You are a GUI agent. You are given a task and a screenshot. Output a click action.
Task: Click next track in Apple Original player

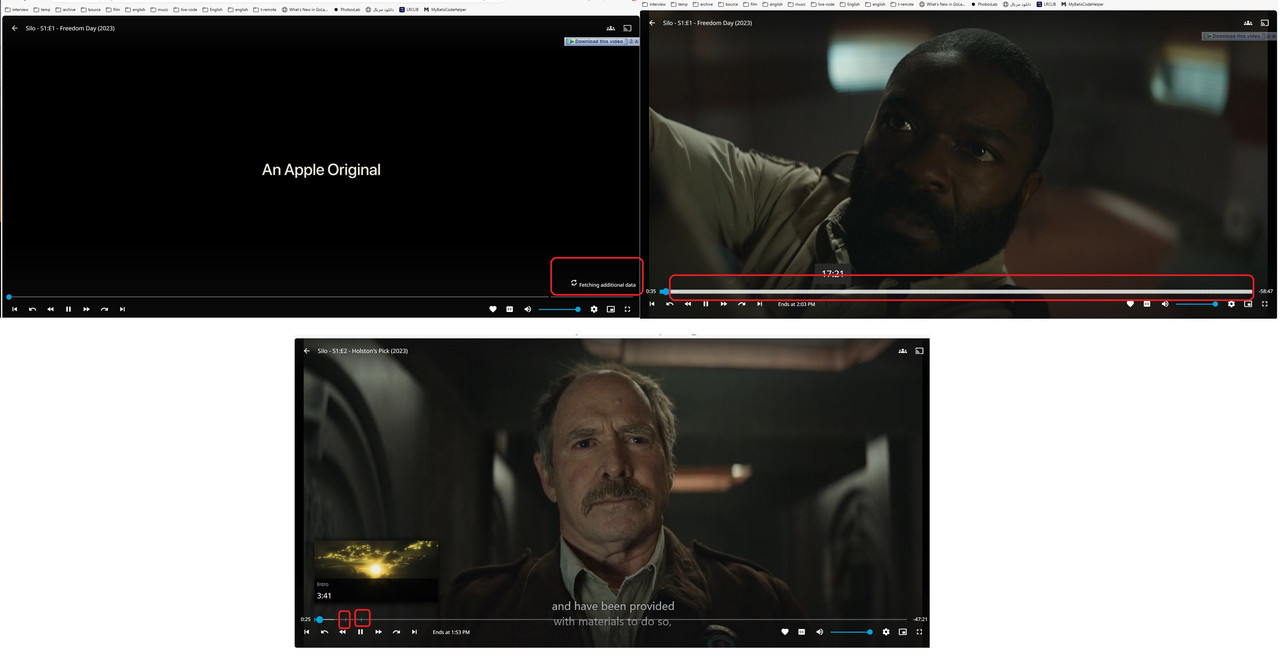[x=123, y=309]
